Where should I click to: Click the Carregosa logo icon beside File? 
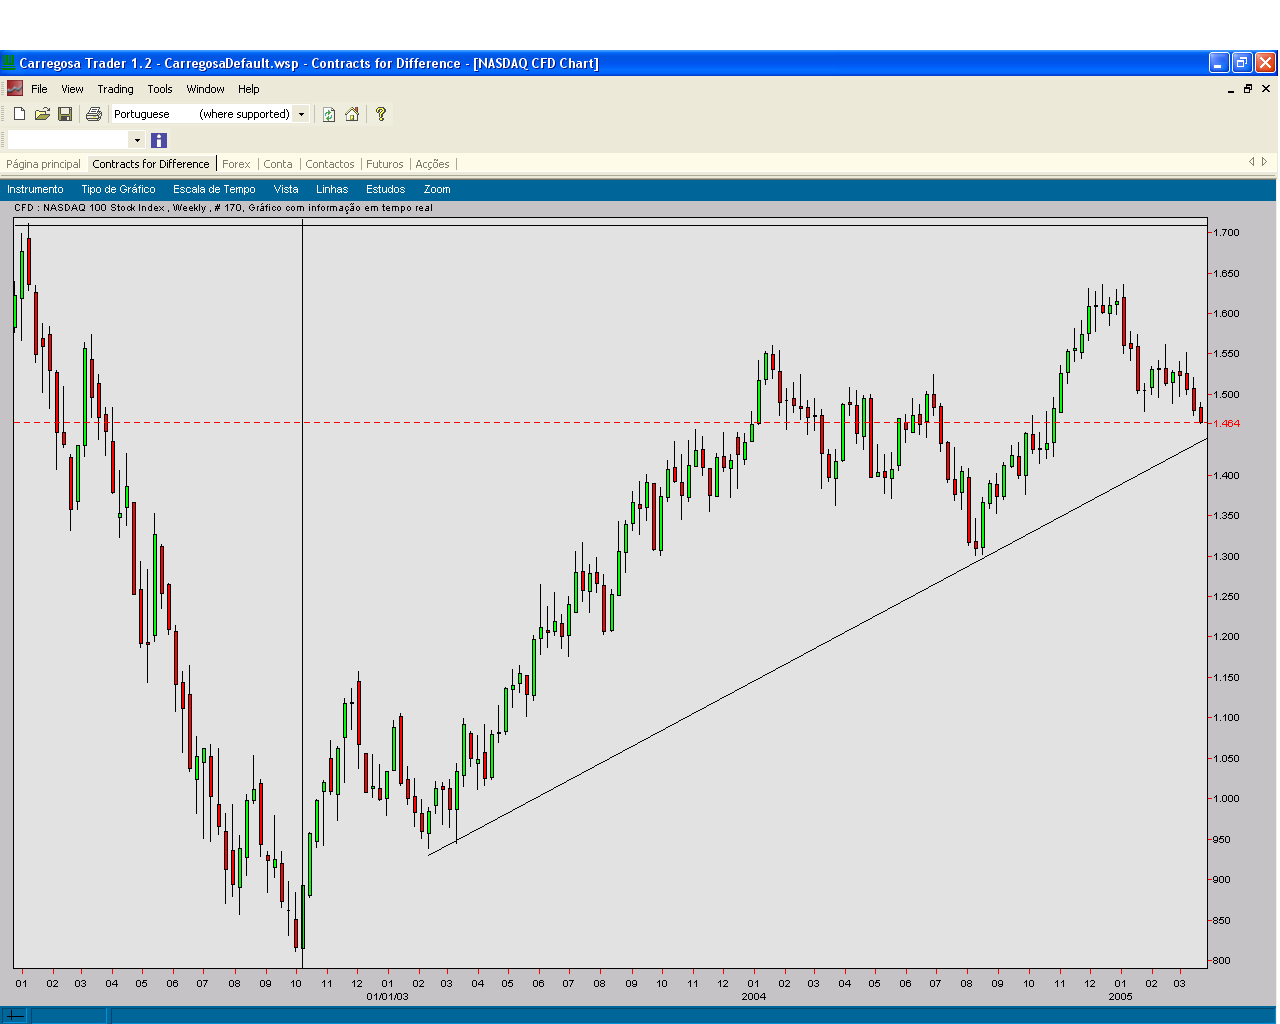[x=14, y=89]
